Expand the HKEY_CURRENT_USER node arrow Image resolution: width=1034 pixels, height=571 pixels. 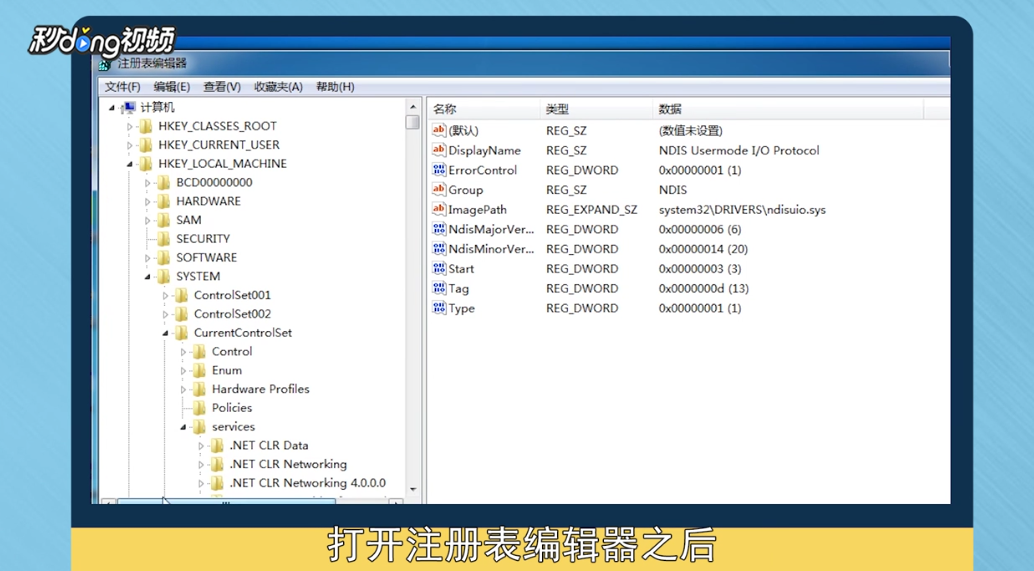tap(130, 145)
